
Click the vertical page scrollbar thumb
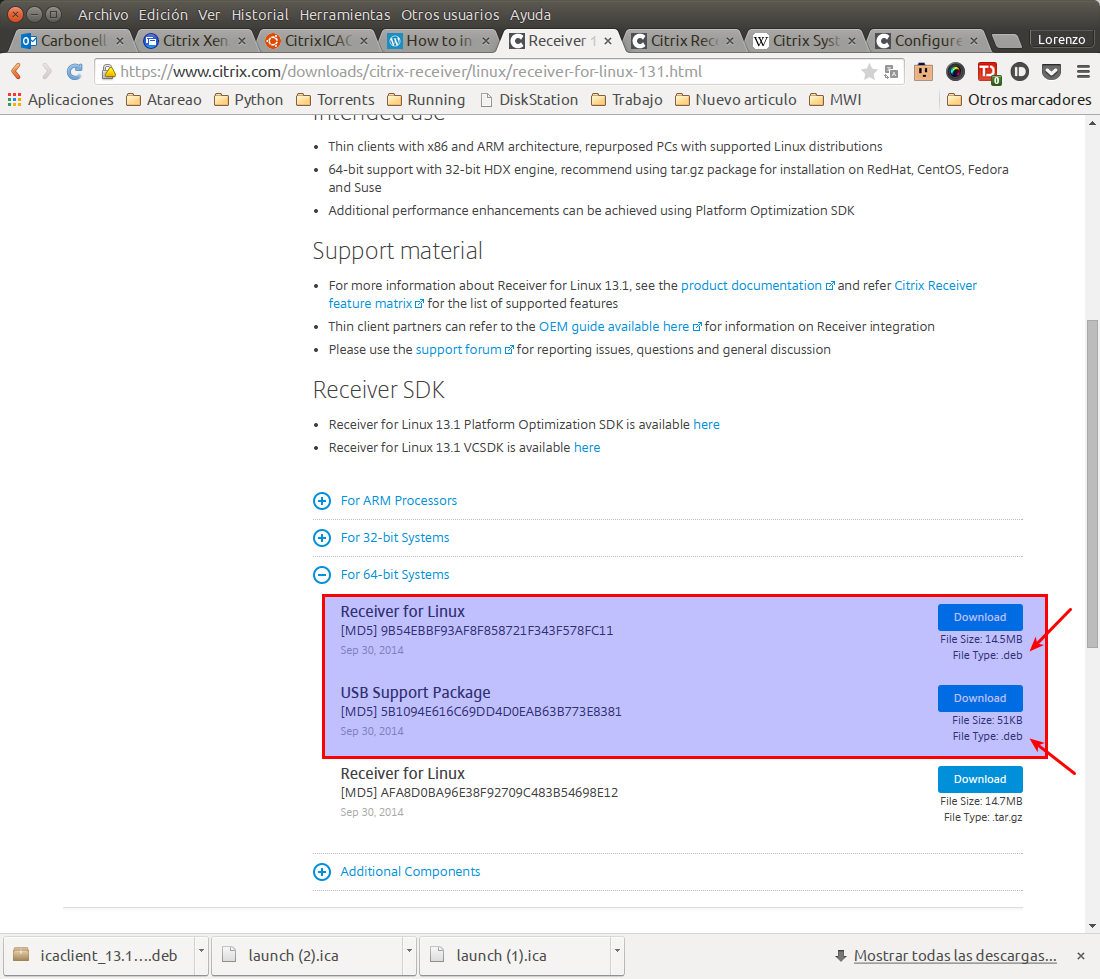click(x=1092, y=484)
